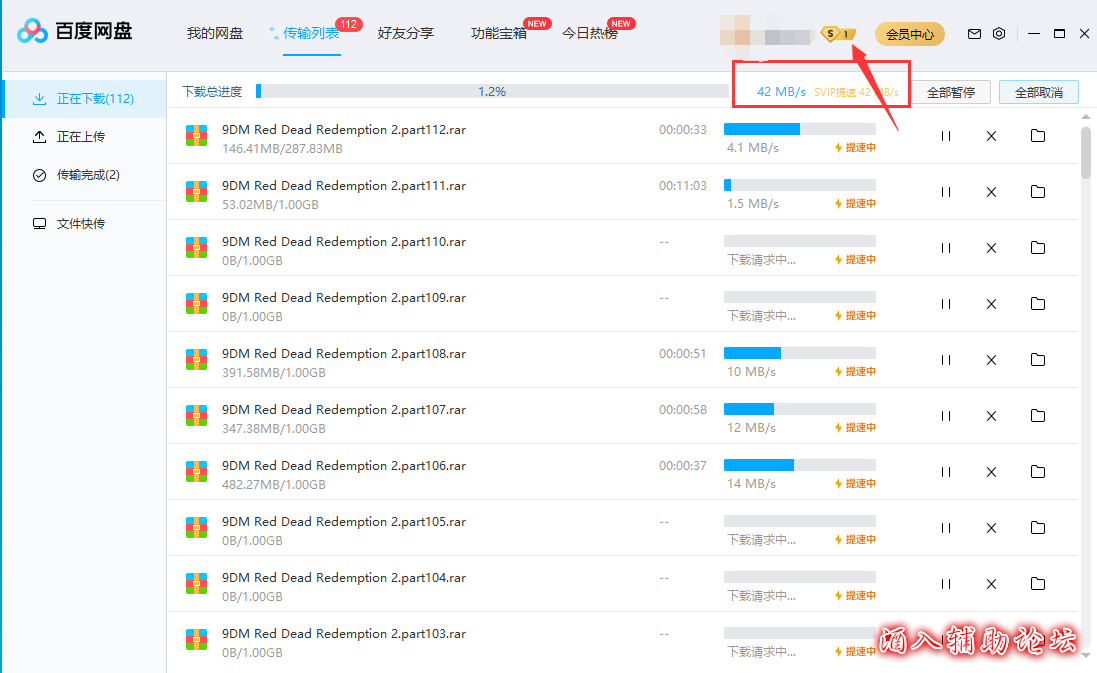The width and height of the screenshot is (1097, 673).
Task: Open folder for part110.rar
Action: [x=1038, y=248]
